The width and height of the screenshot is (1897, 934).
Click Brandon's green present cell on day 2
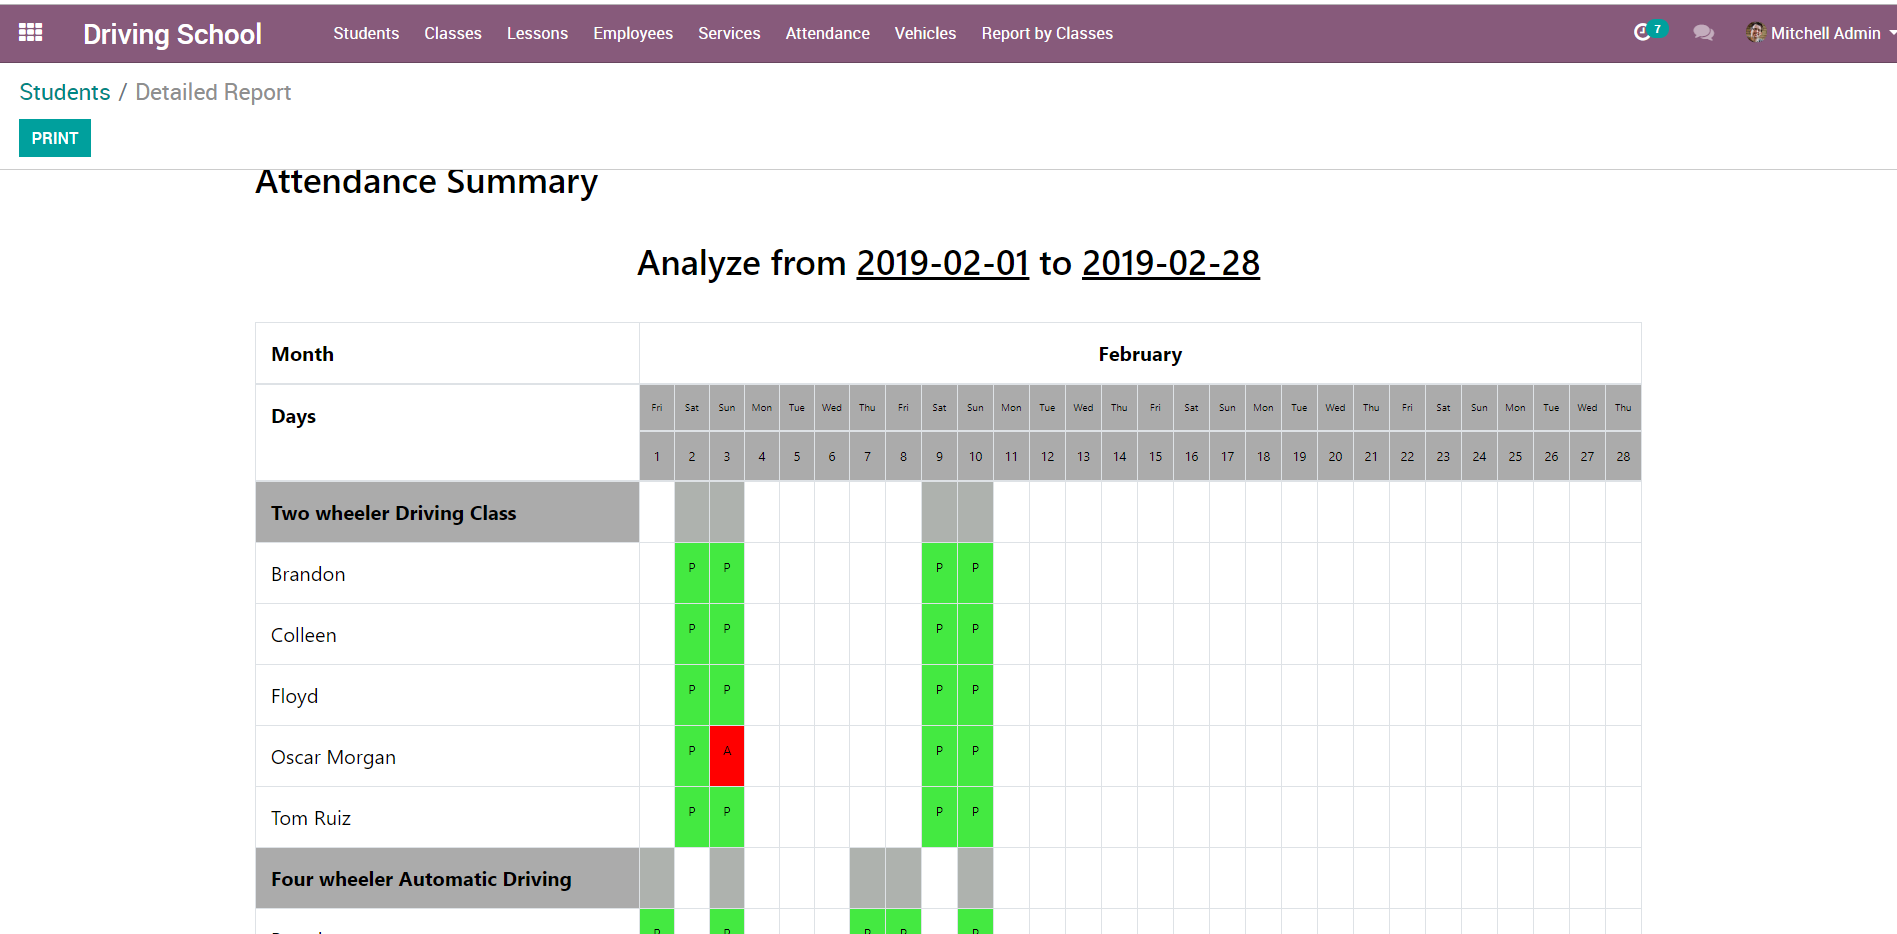click(x=692, y=572)
